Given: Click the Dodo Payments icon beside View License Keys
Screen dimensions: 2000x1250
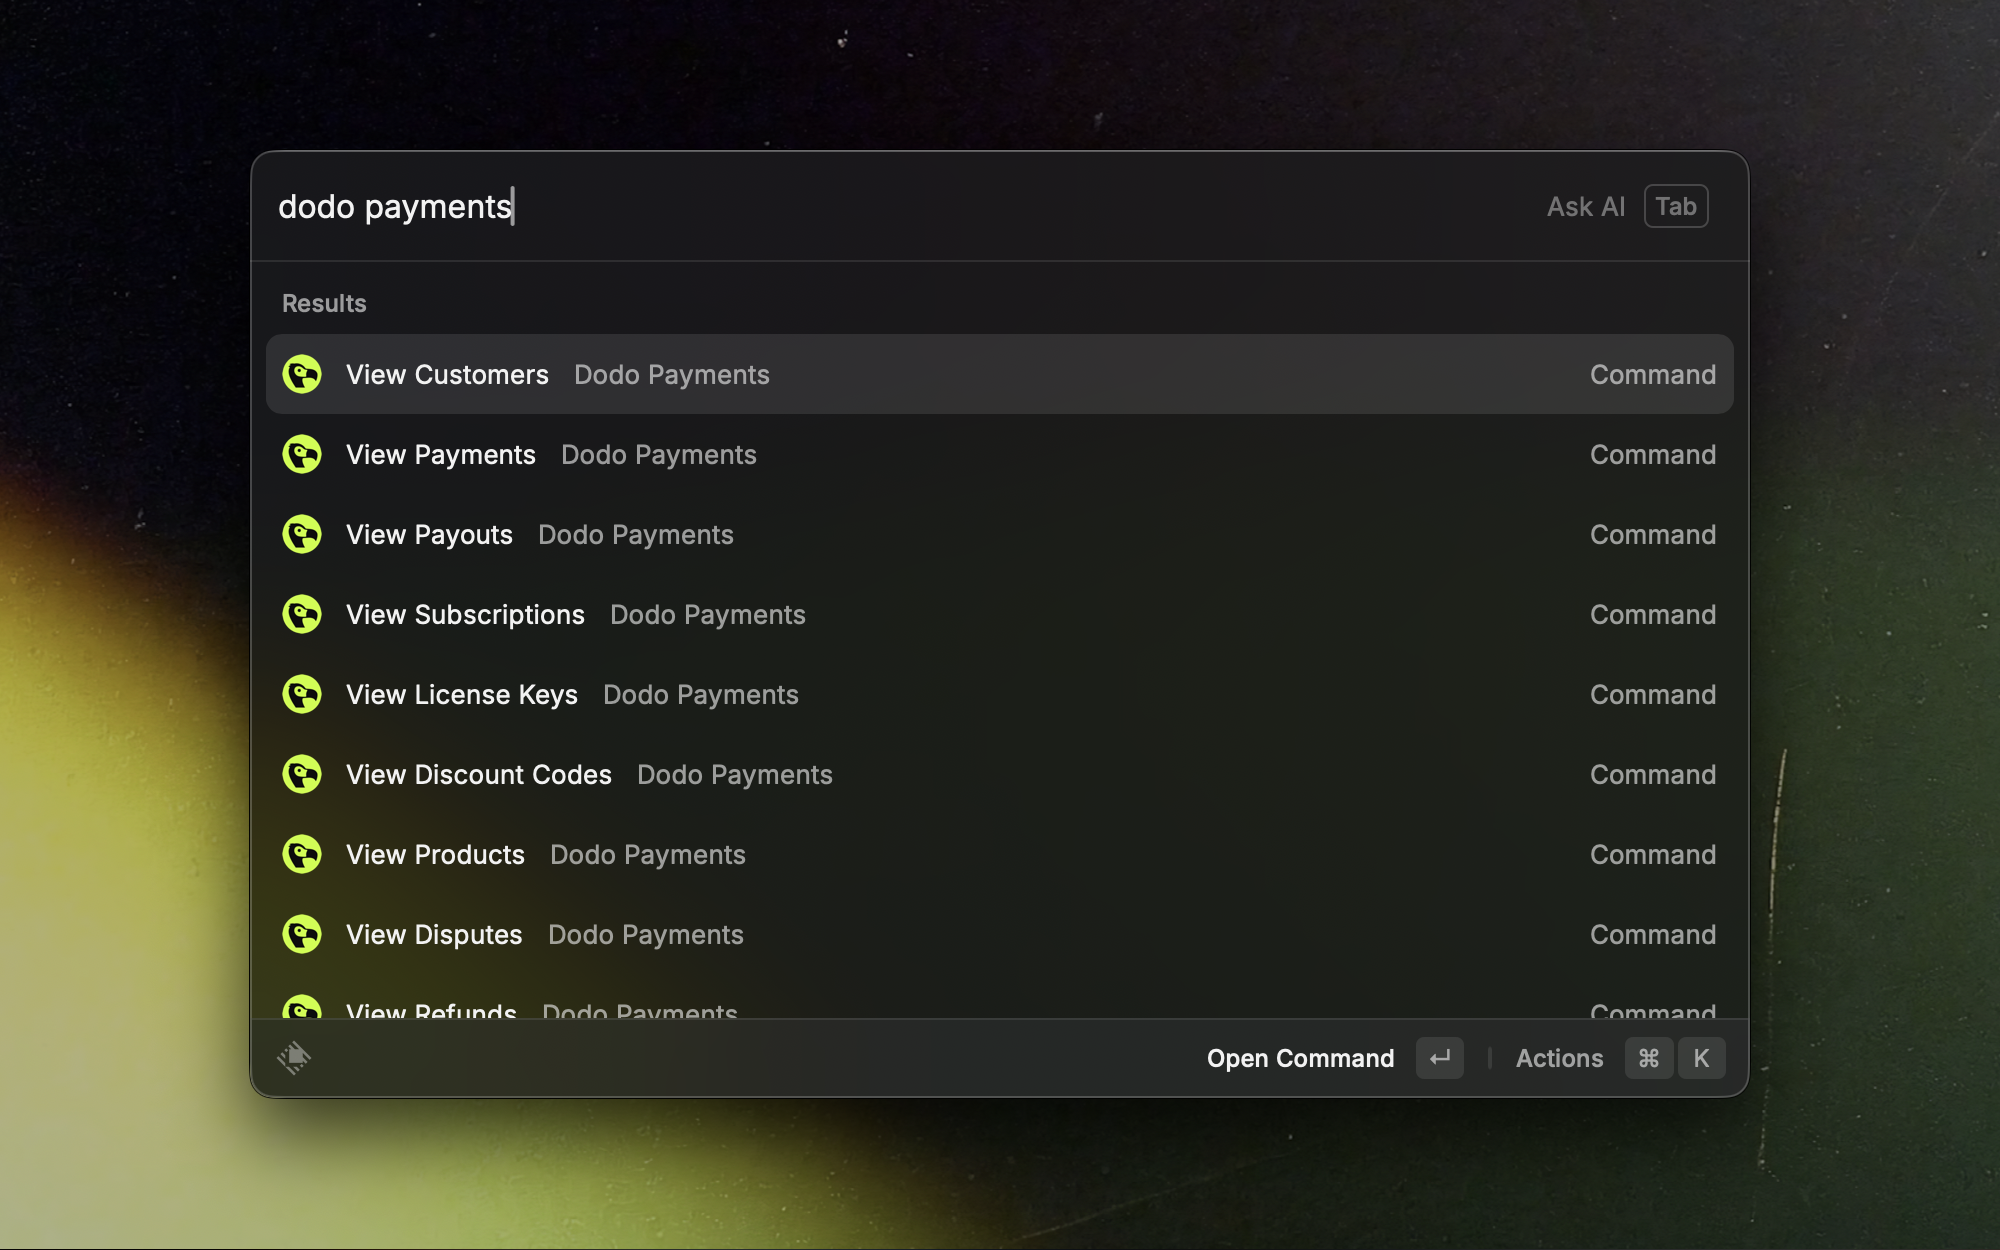Looking at the screenshot, I should (x=302, y=694).
